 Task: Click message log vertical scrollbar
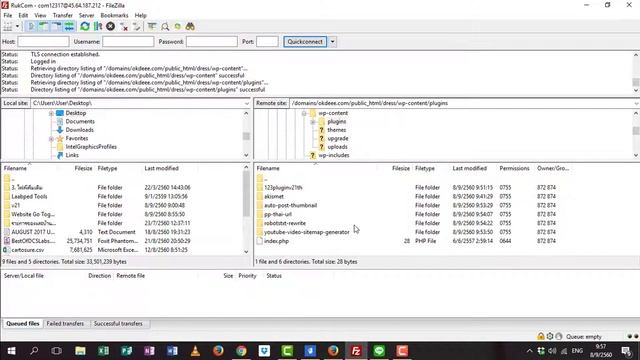click(636, 82)
